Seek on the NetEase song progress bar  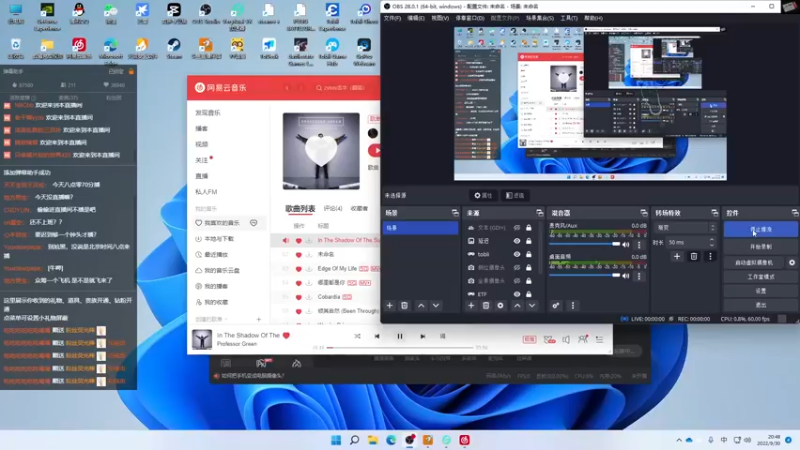pos(399,347)
